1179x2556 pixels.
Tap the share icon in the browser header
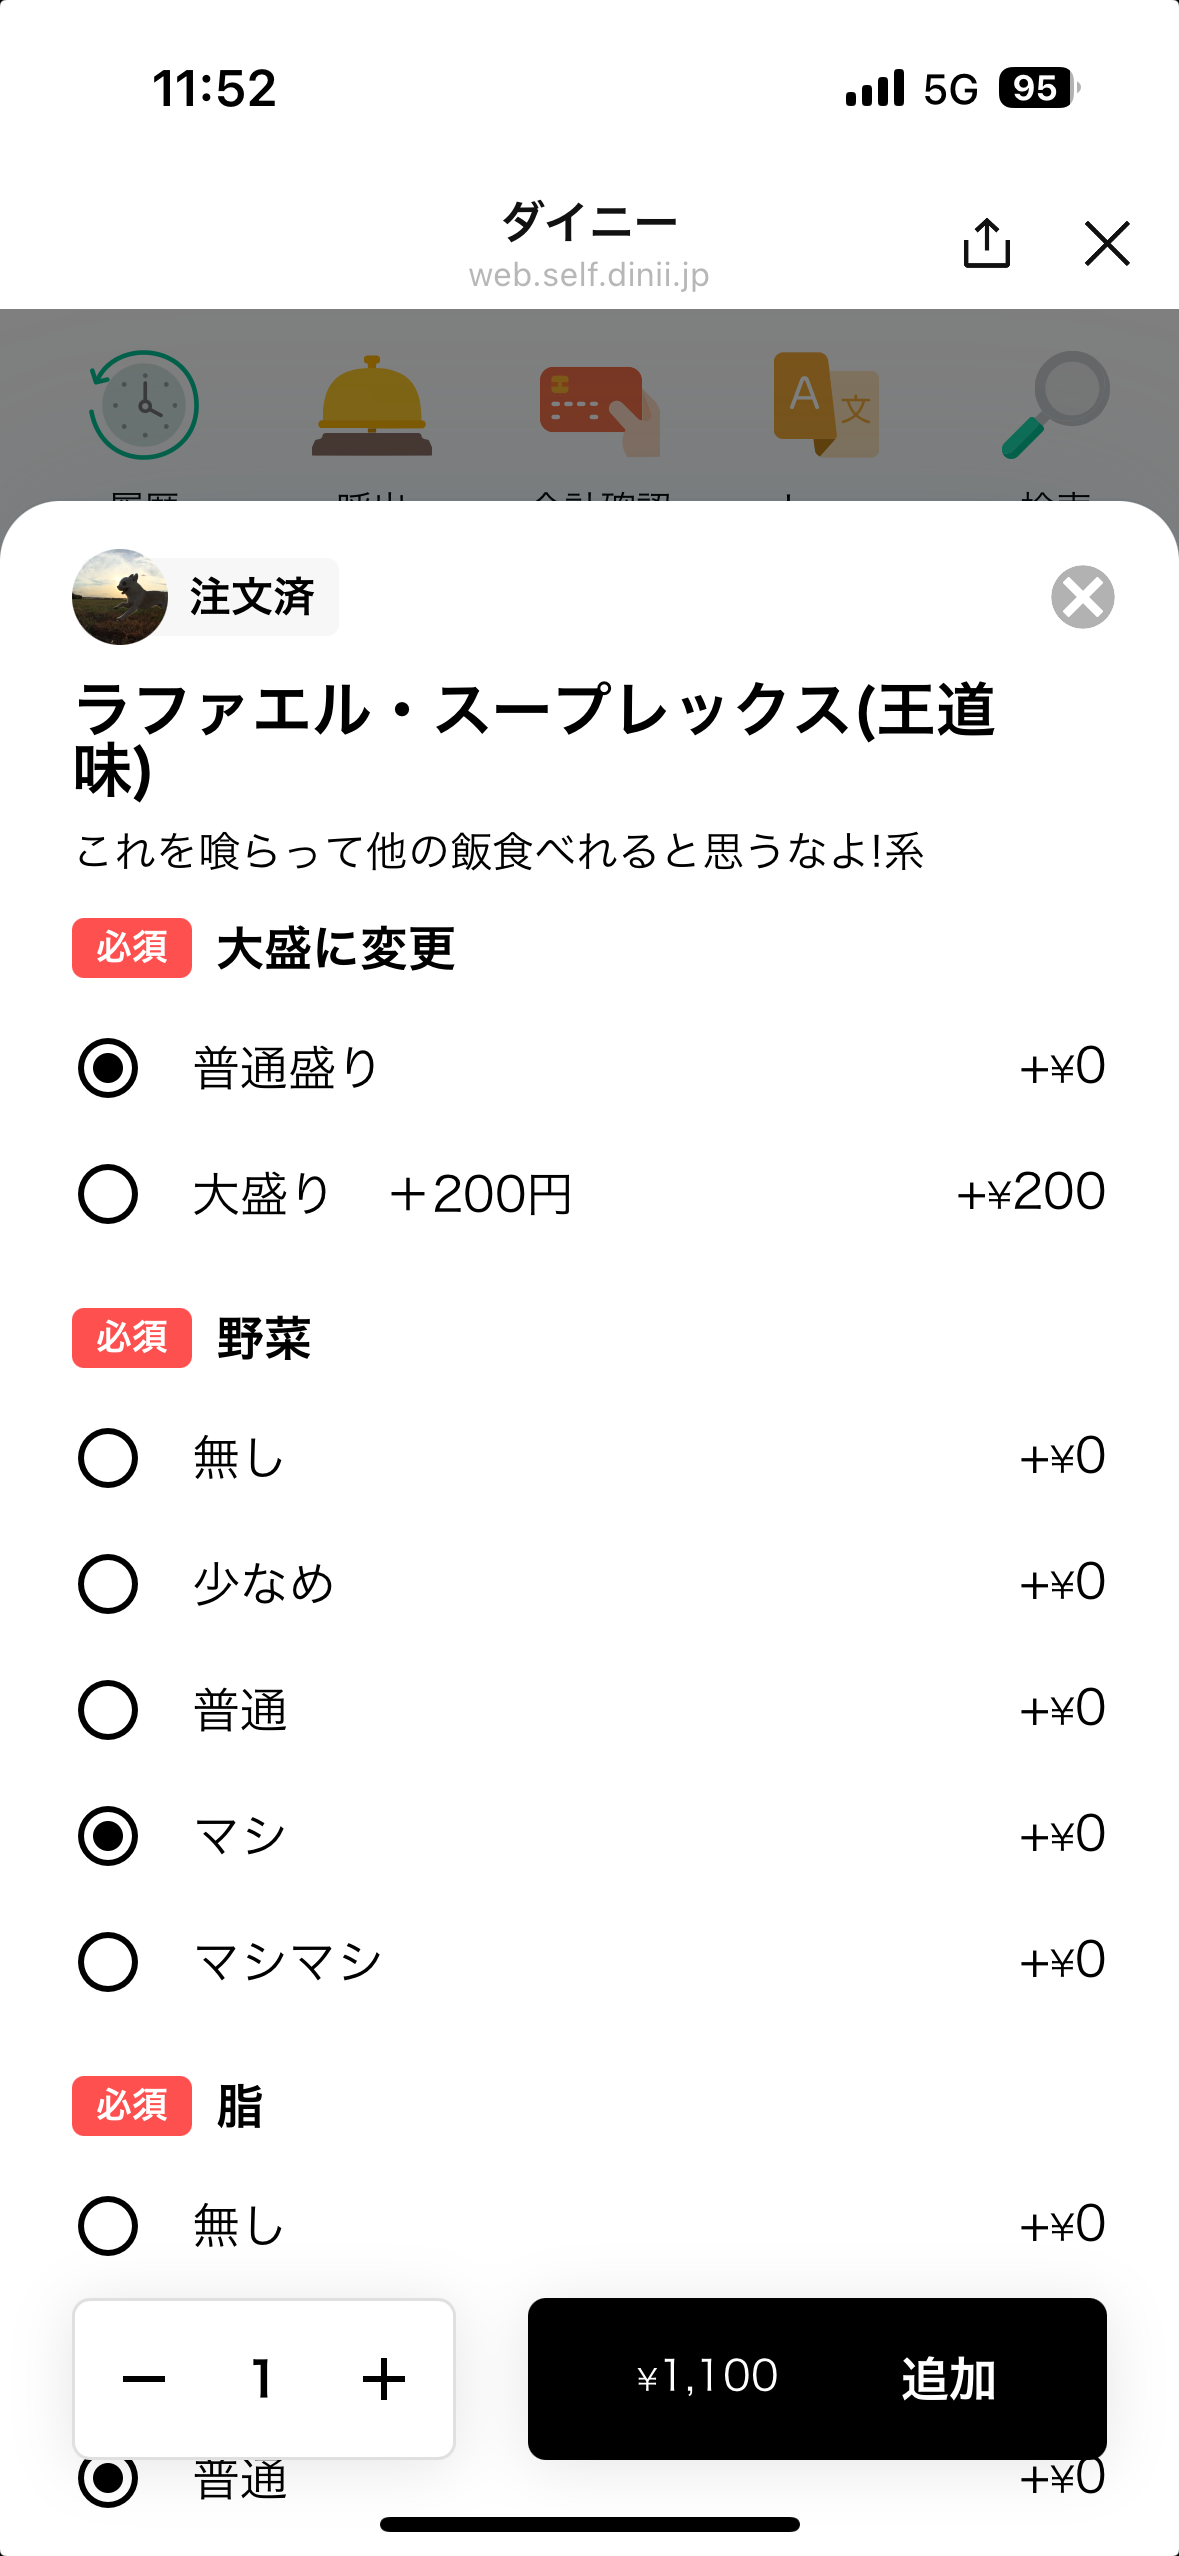coord(986,243)
